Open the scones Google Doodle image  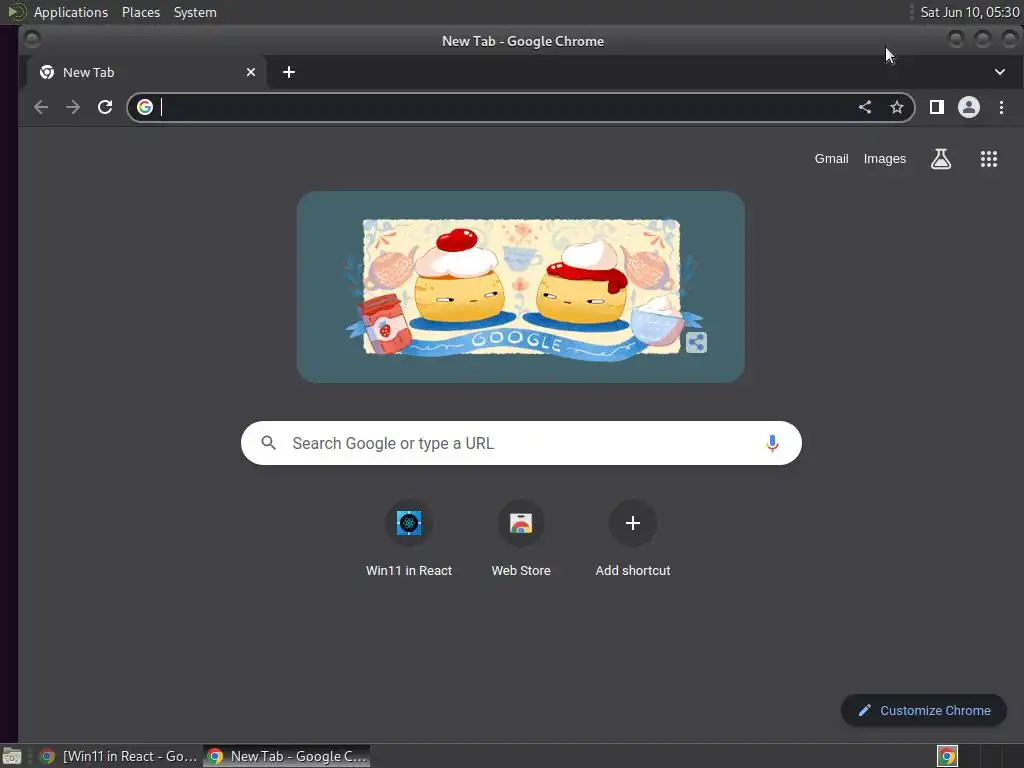click(520, 287)
